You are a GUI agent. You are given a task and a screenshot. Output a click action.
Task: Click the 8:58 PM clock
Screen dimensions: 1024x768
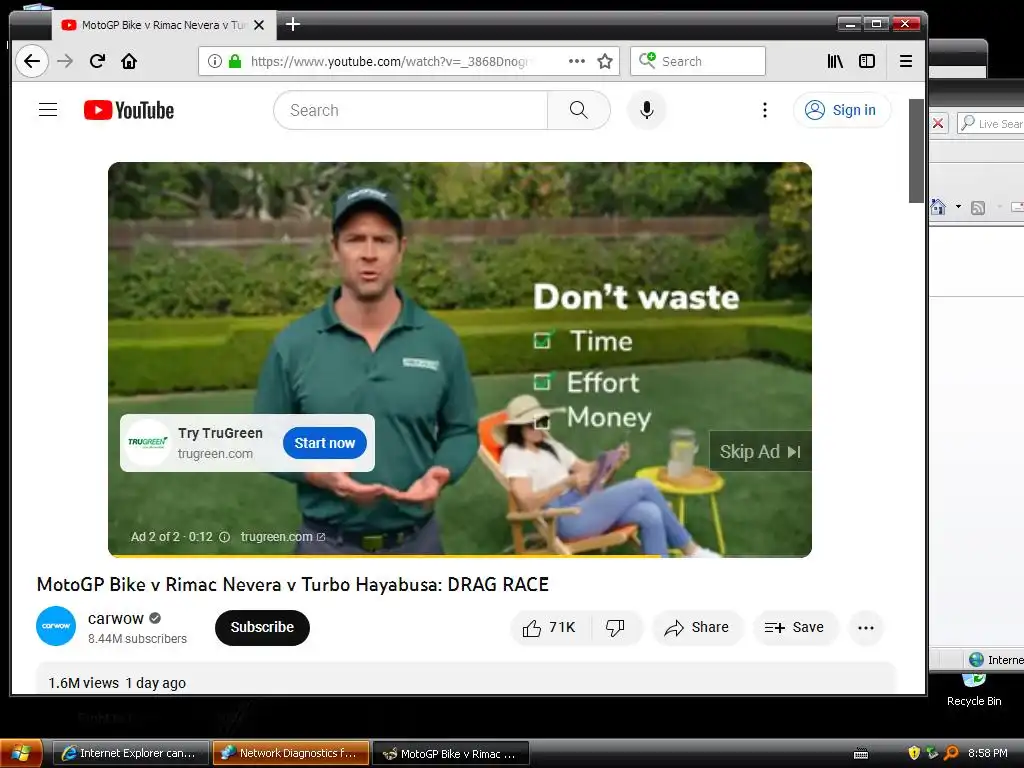987,753
